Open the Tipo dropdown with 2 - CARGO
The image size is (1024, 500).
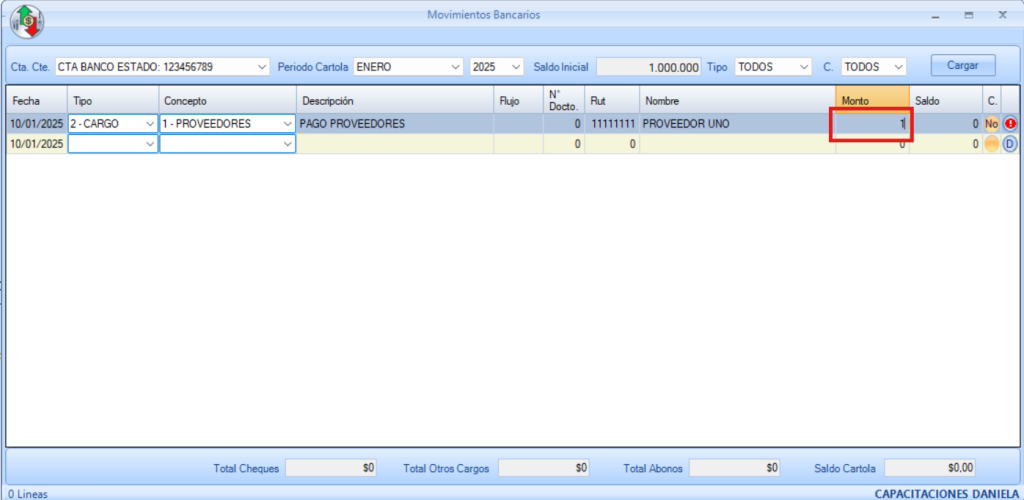[150, 124]
